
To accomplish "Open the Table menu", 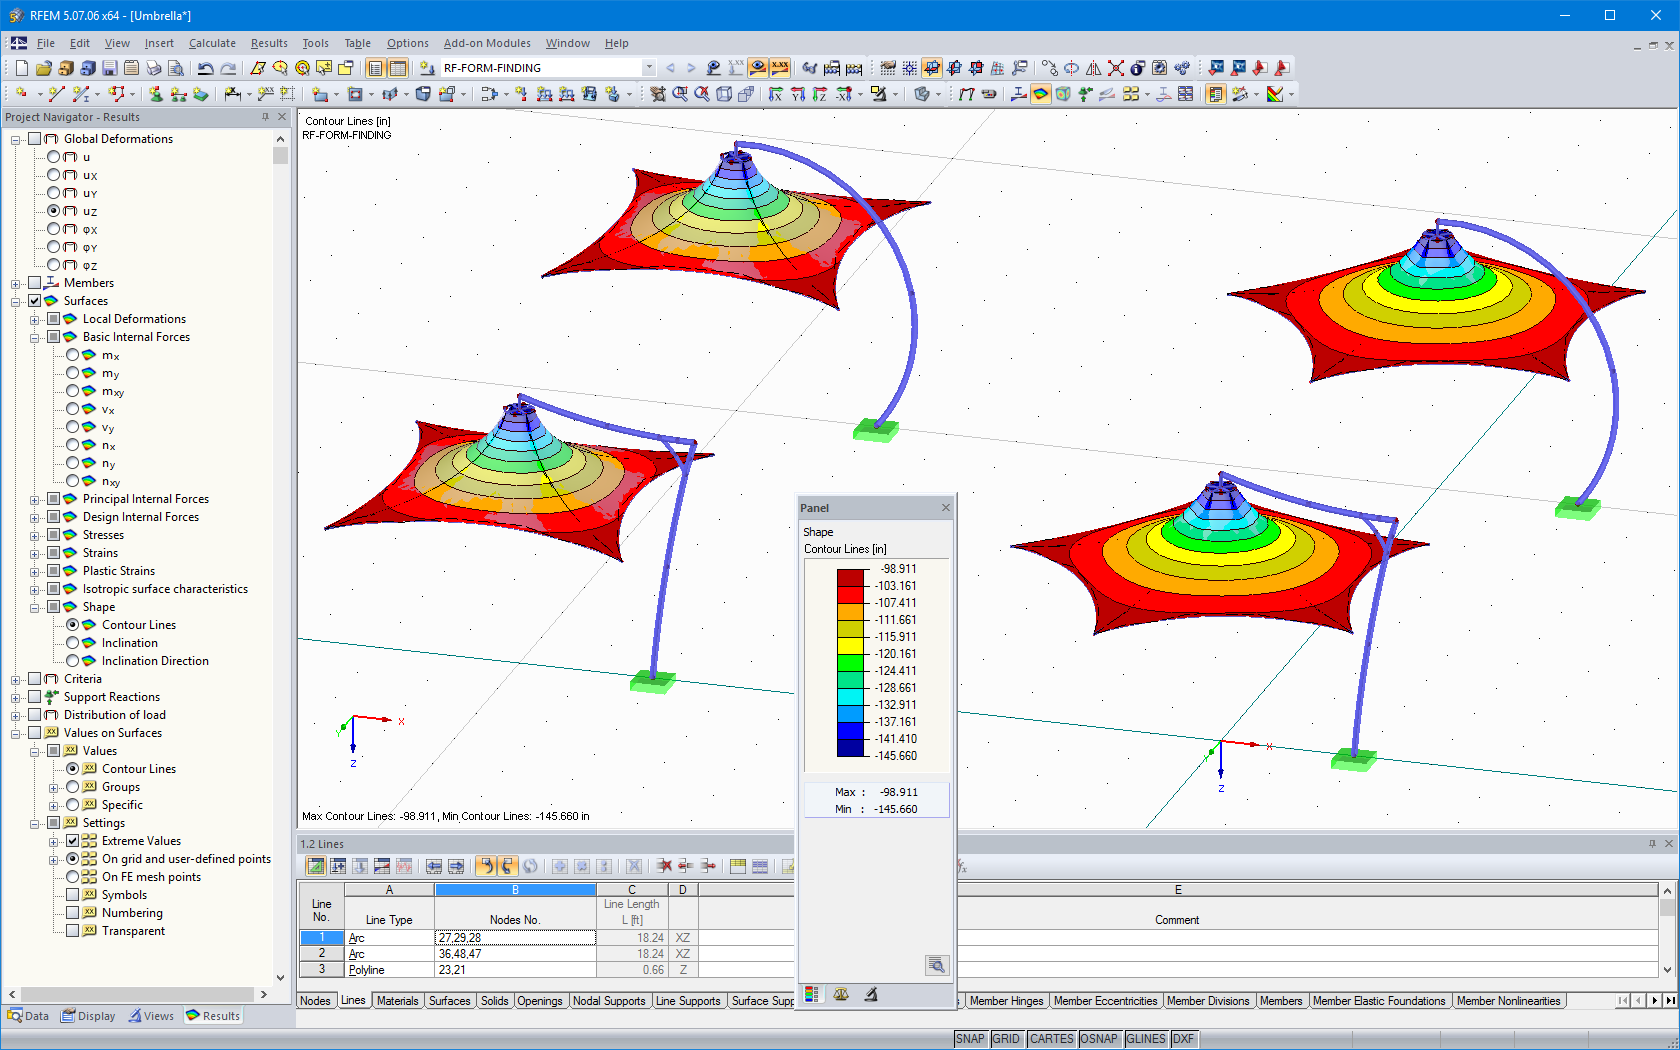I will pyautogui.click(x=357, y=43).
